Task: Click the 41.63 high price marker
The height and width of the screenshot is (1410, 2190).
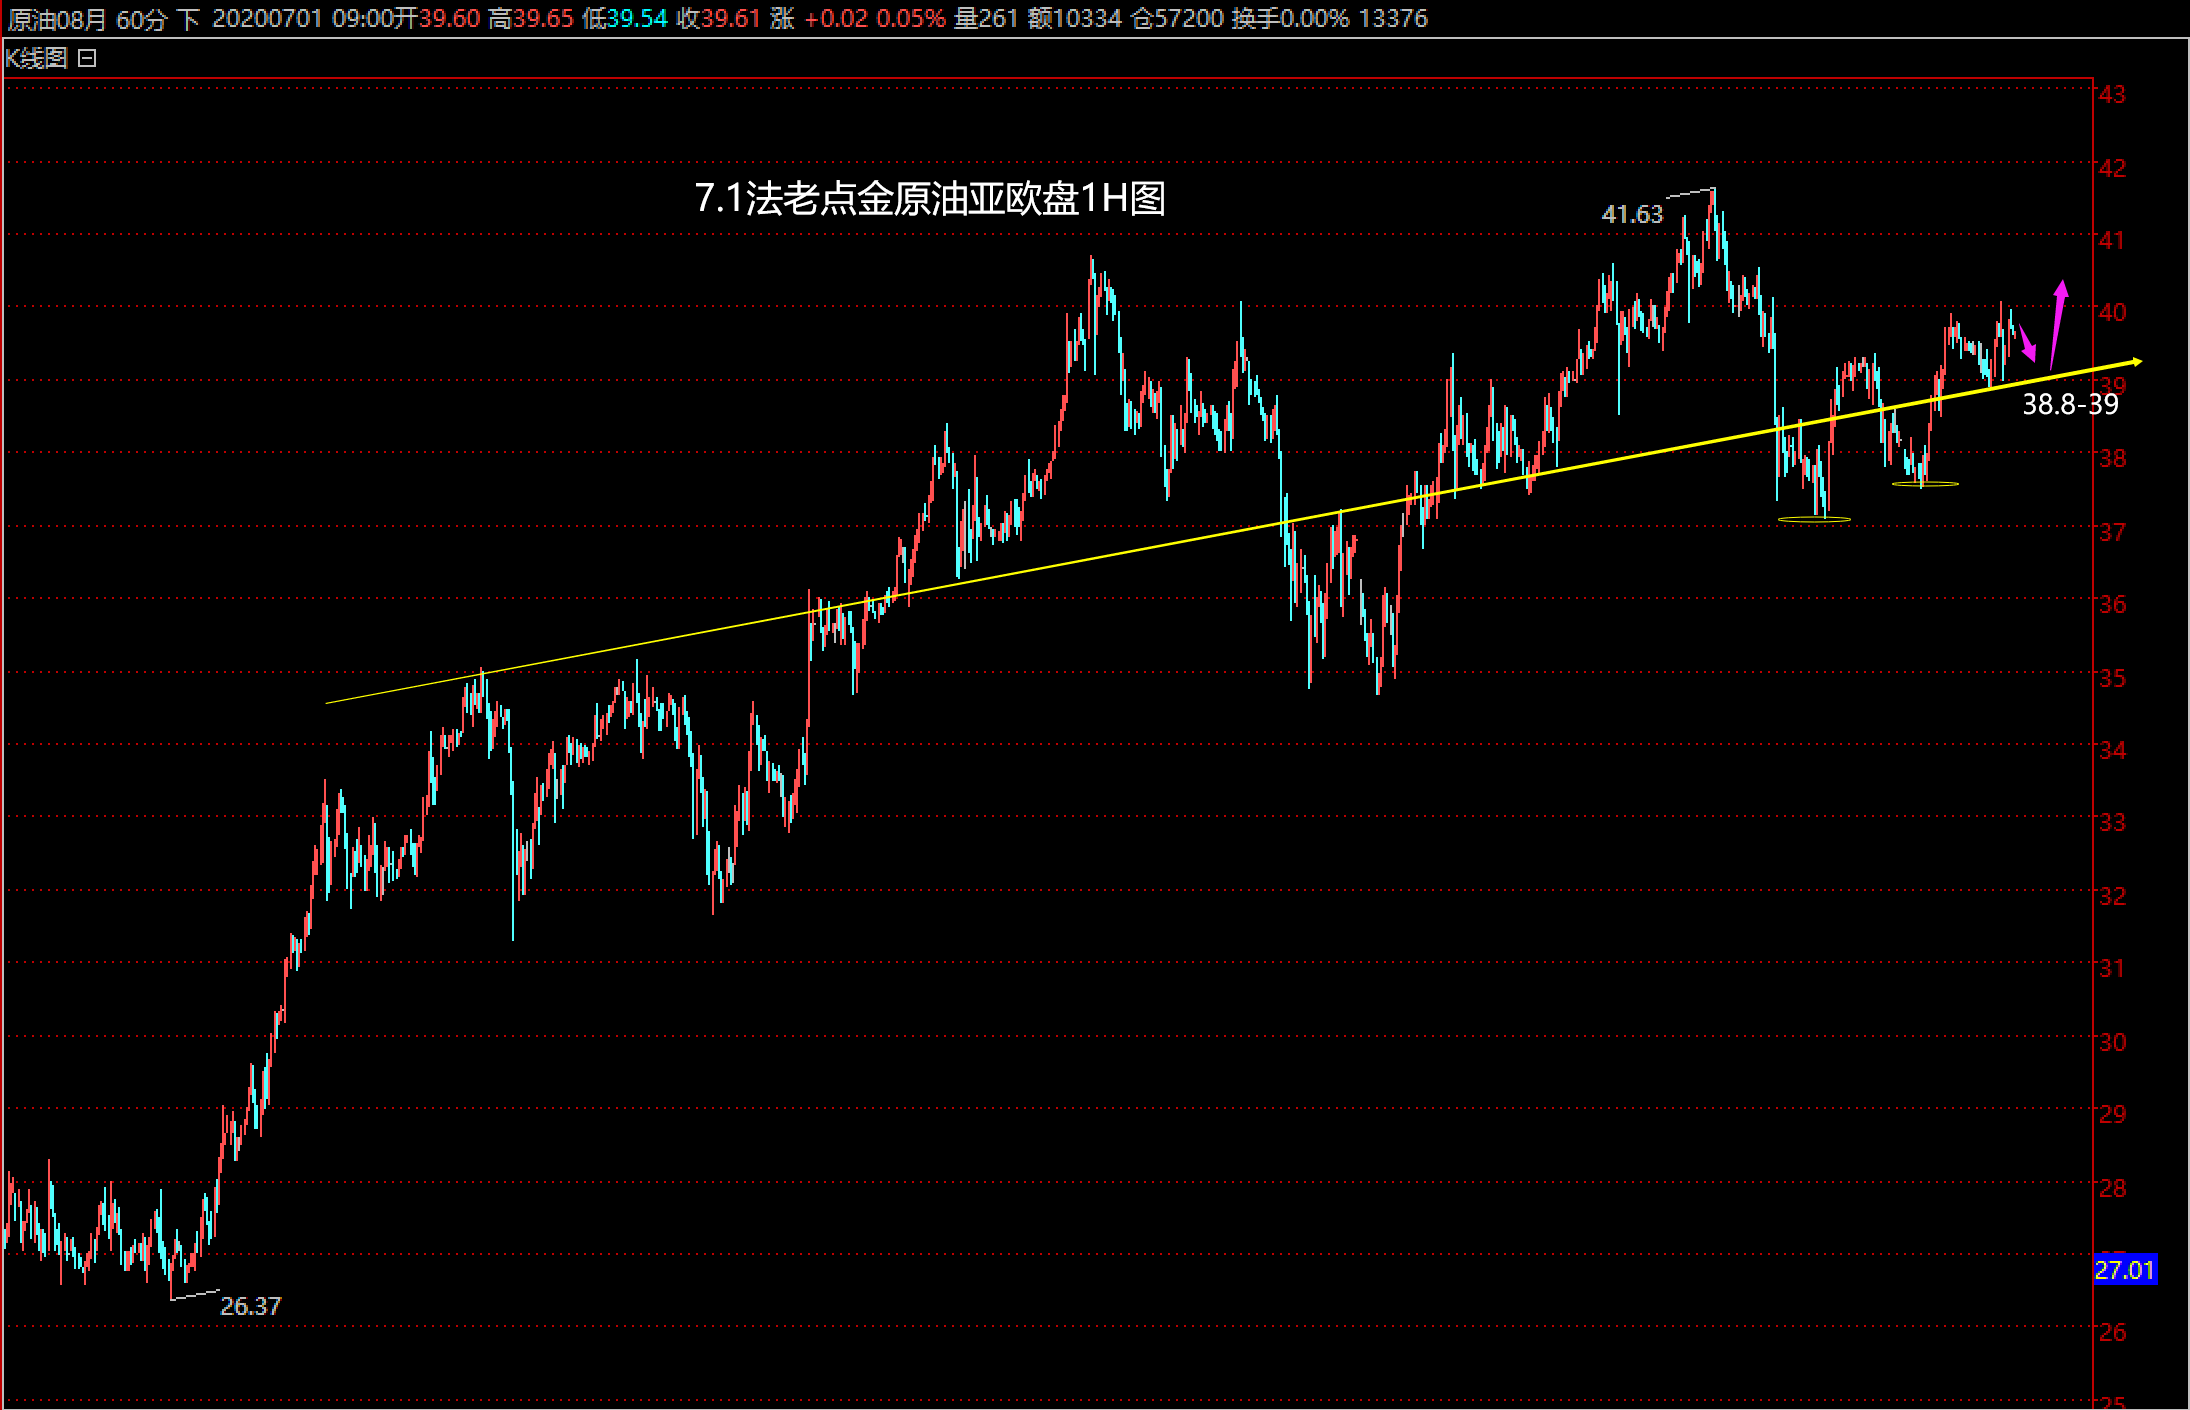Action: coord(1632,214)
